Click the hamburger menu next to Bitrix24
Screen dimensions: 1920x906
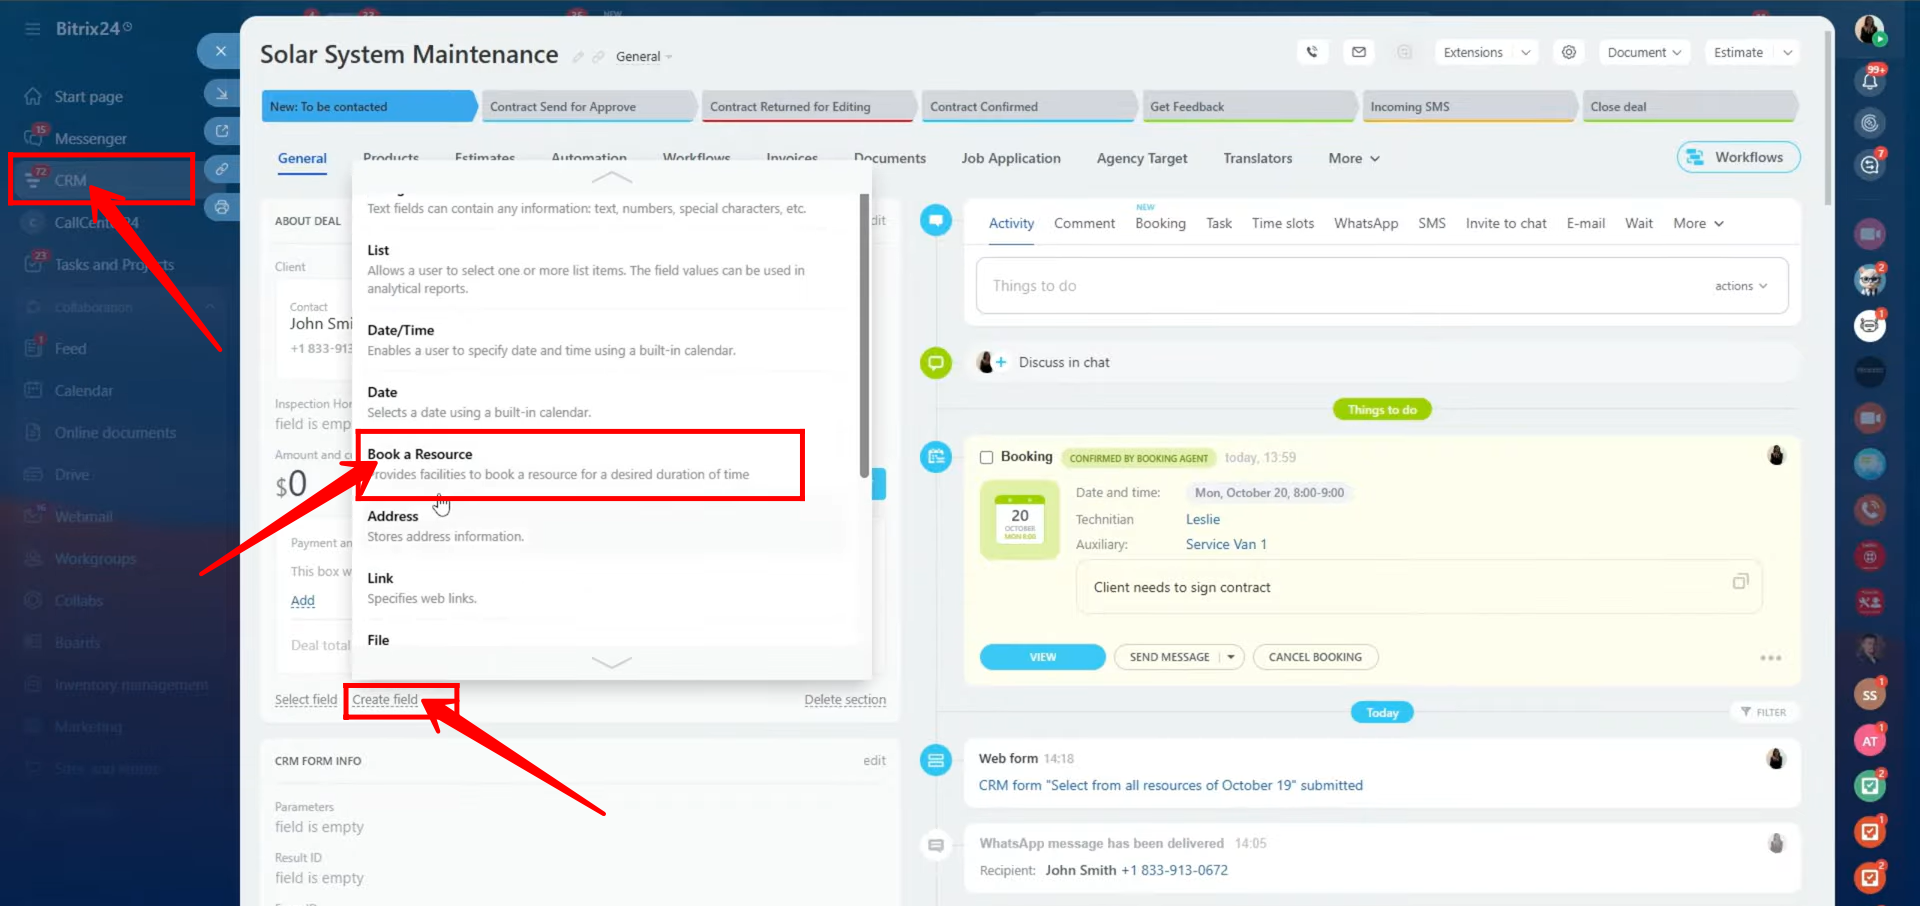point(33,29)
